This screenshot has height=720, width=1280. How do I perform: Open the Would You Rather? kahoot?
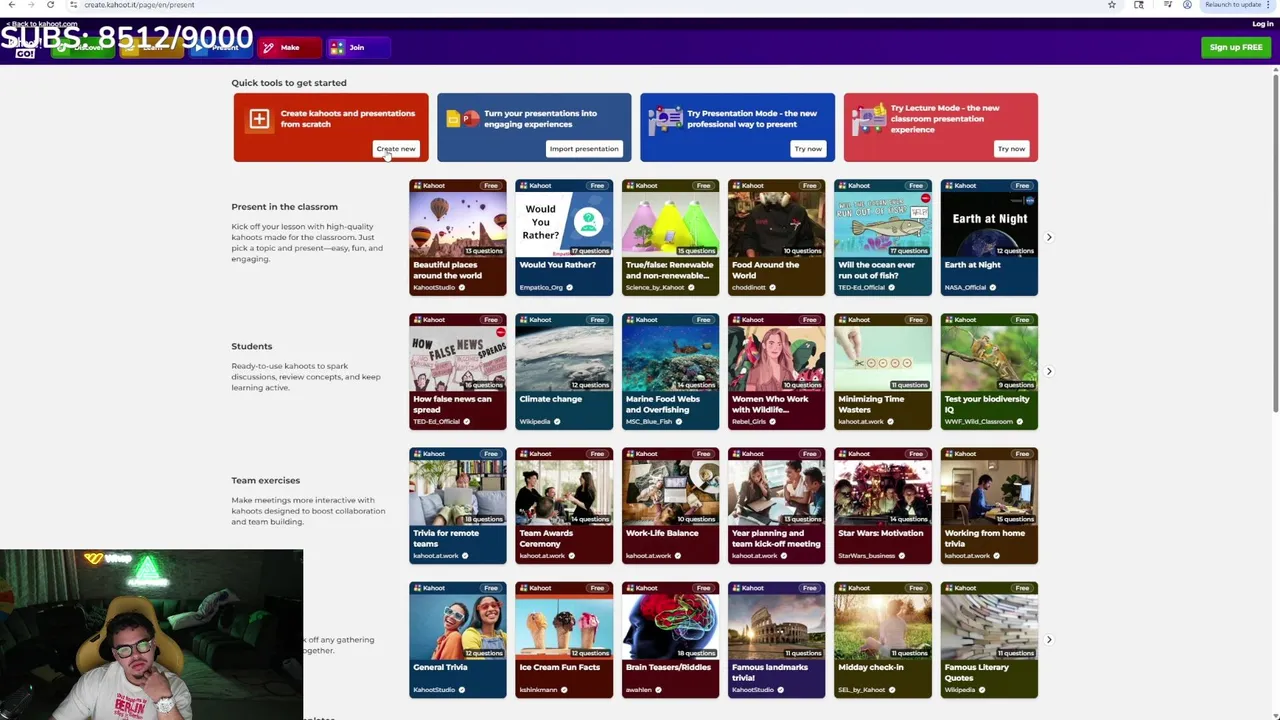tap(564, 237)
